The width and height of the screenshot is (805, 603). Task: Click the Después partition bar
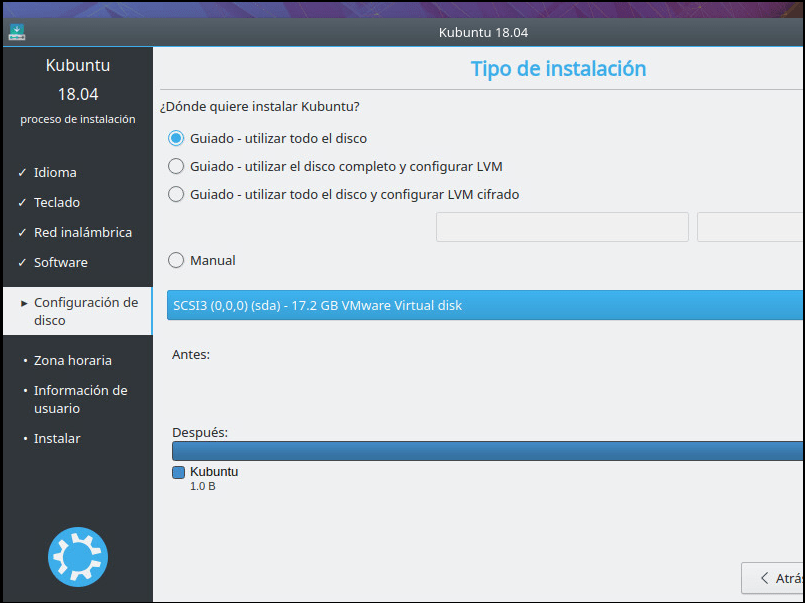480,450
